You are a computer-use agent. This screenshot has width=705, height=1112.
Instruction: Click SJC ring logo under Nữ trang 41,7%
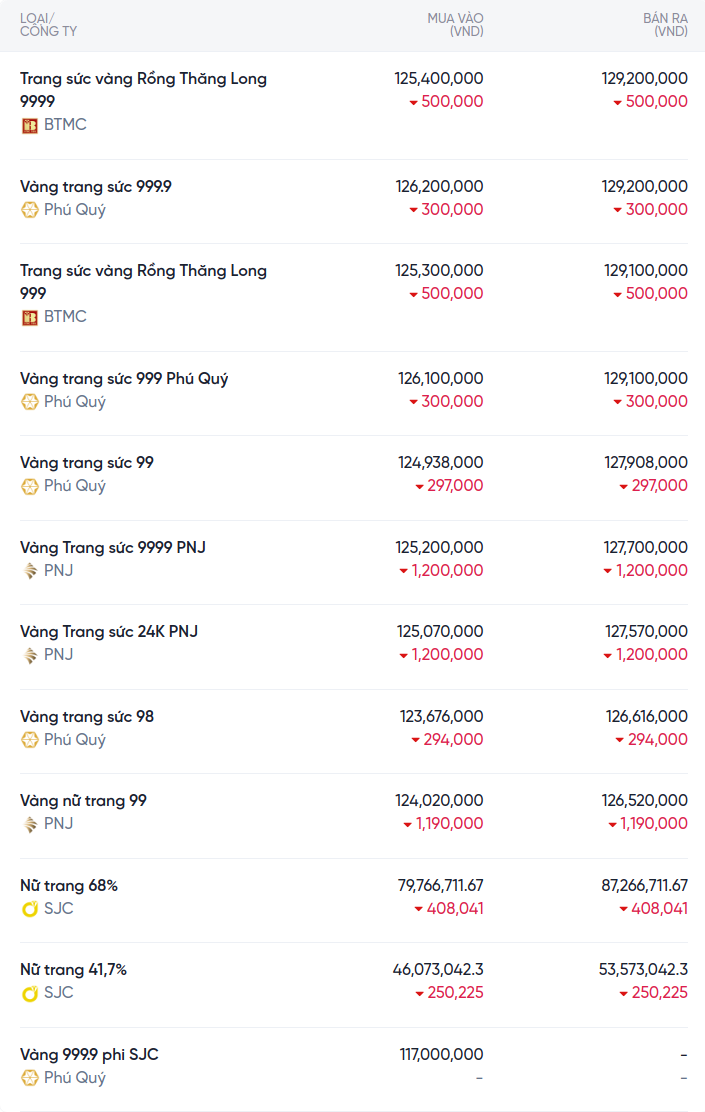29,993
